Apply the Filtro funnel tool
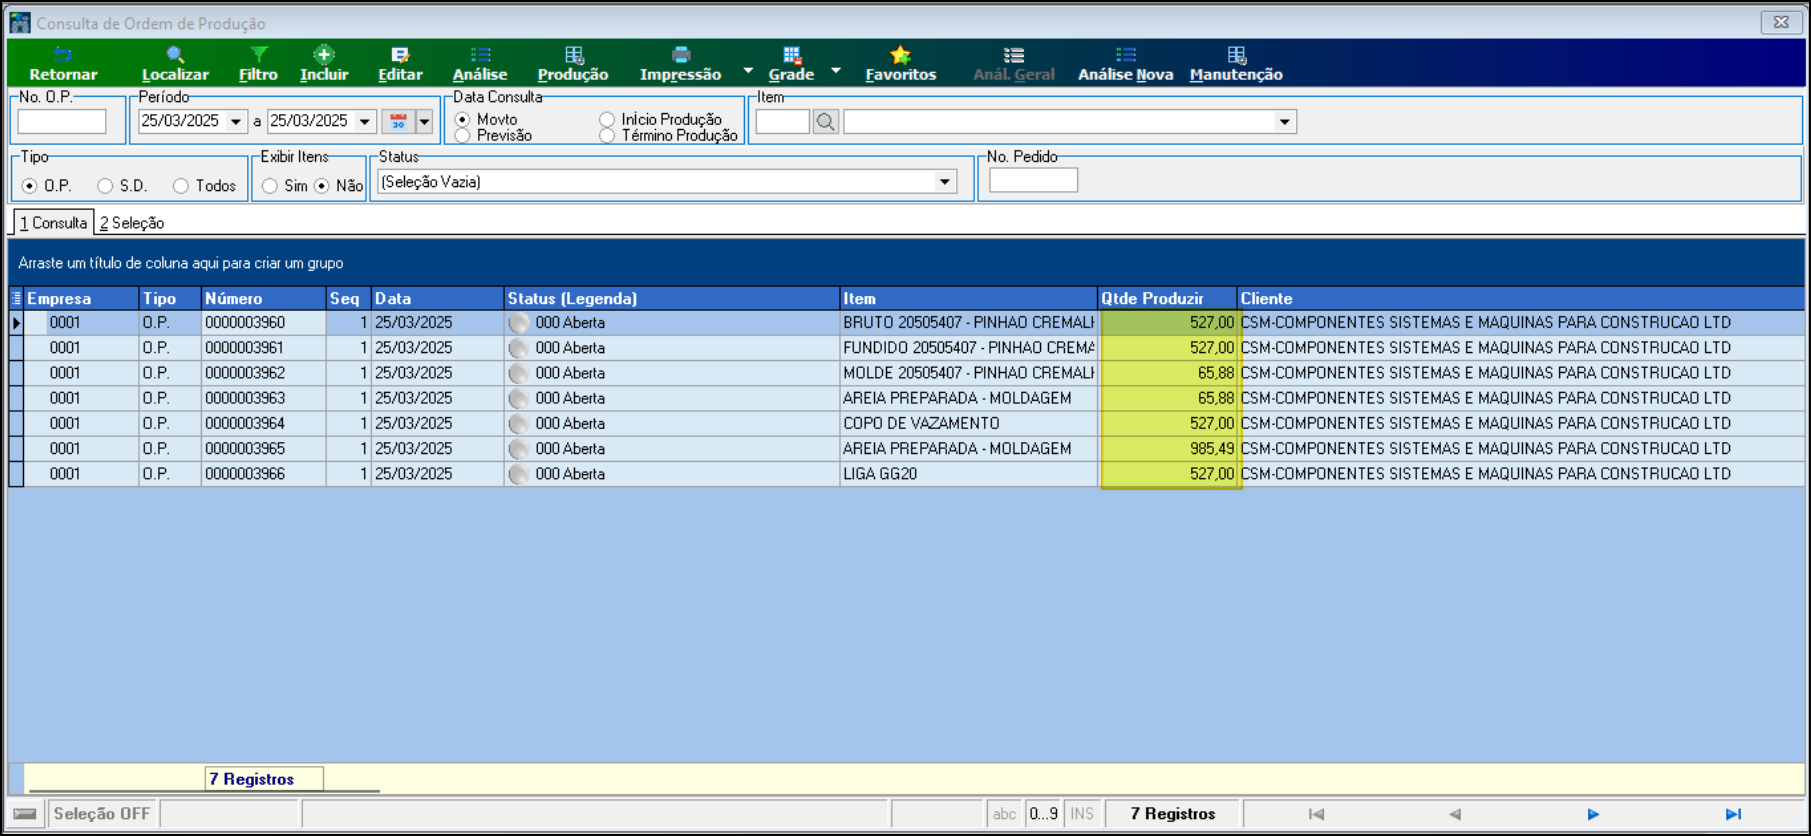This screenshot has width=1811, height=836. coord(258,64)
